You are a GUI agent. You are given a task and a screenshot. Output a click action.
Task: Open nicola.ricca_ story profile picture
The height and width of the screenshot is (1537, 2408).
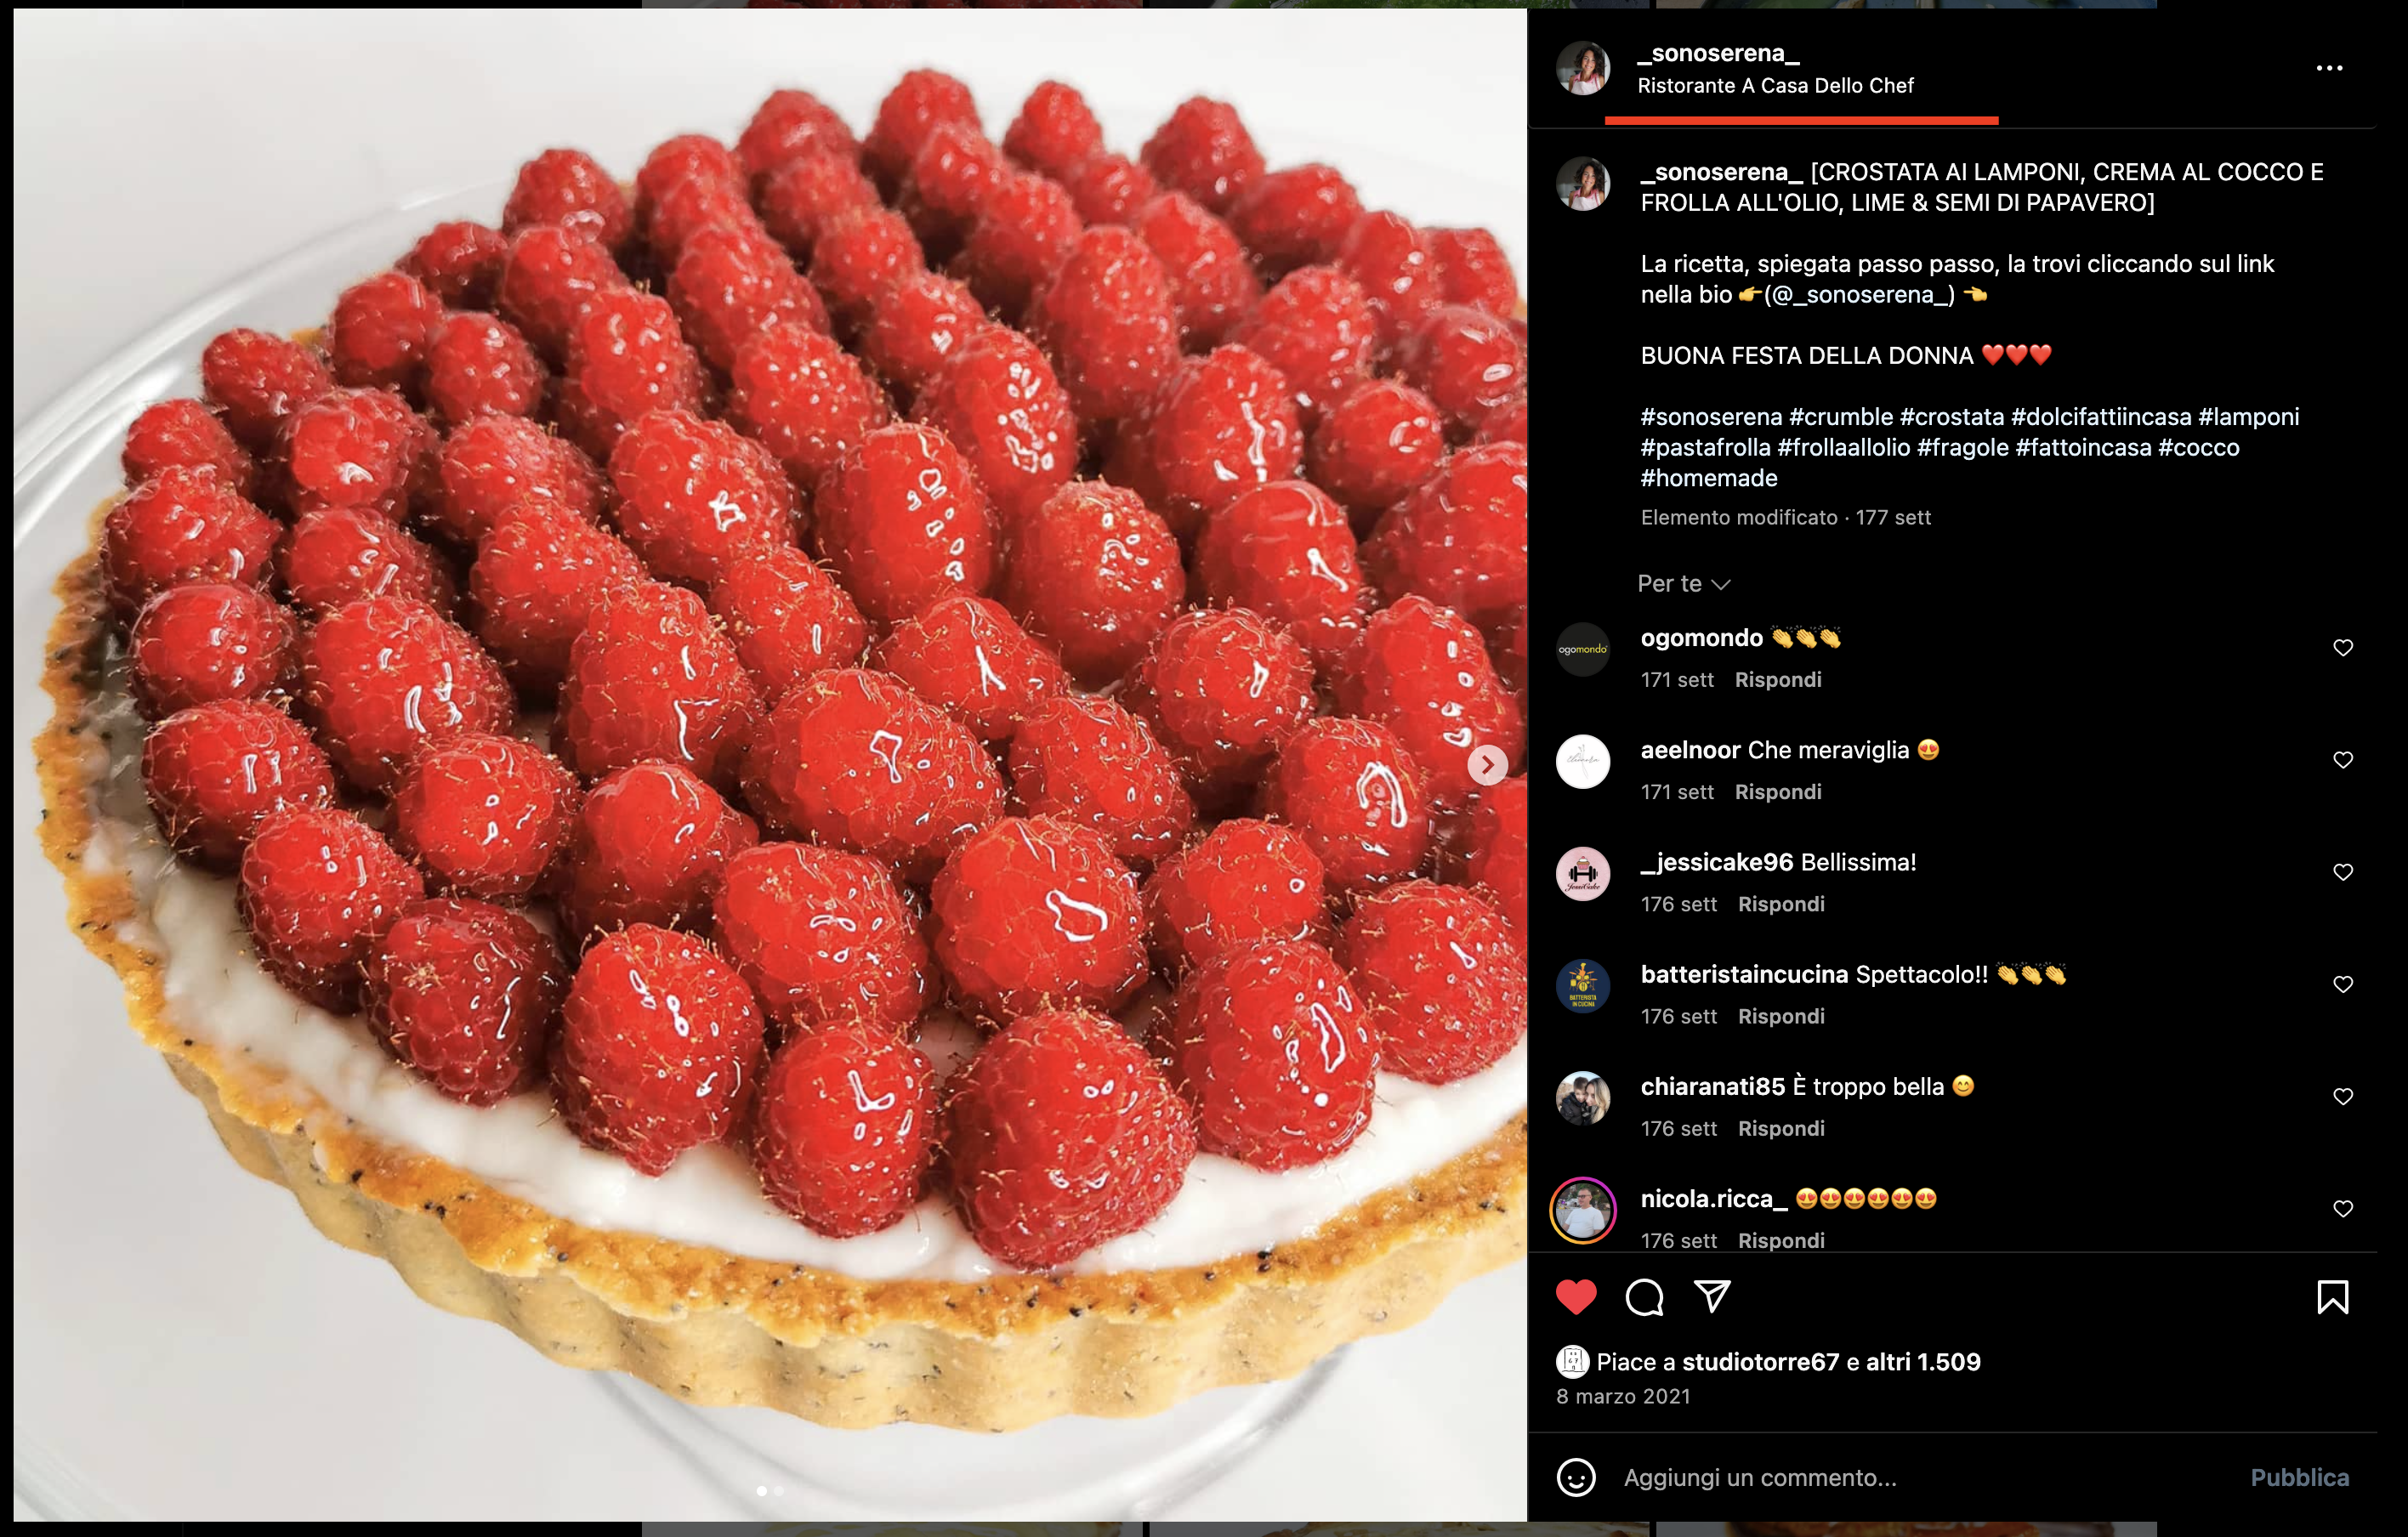1583,1210
